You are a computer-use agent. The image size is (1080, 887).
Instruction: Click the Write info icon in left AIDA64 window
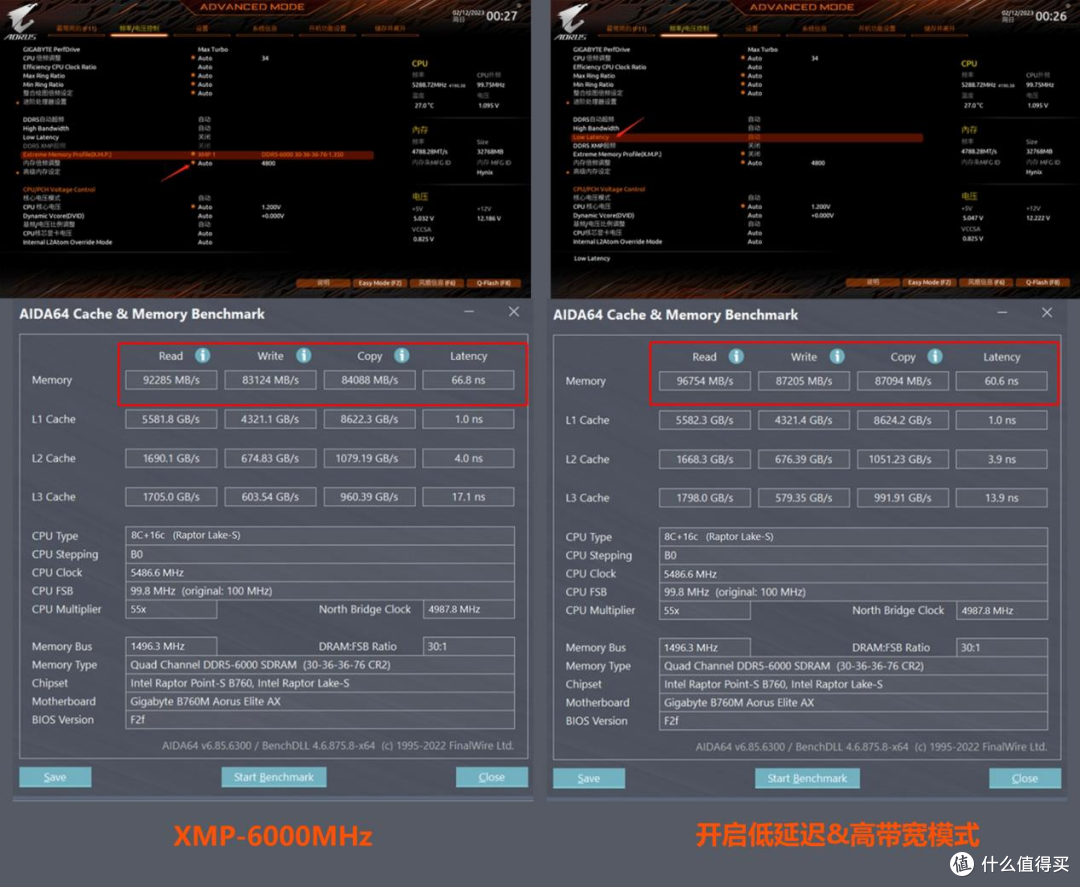point(304,355)
